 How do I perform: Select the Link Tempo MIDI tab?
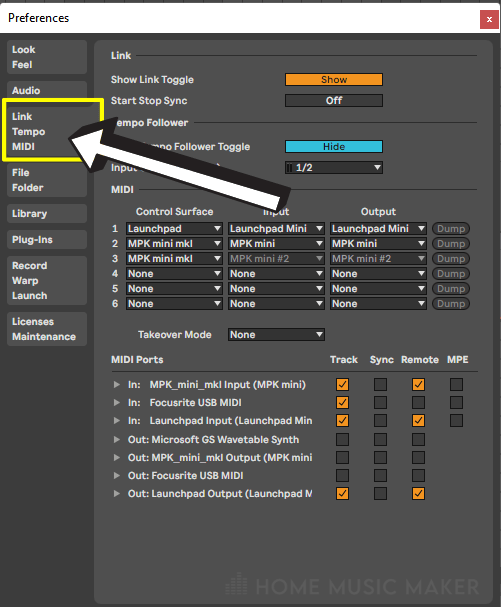tap(47, 131)
